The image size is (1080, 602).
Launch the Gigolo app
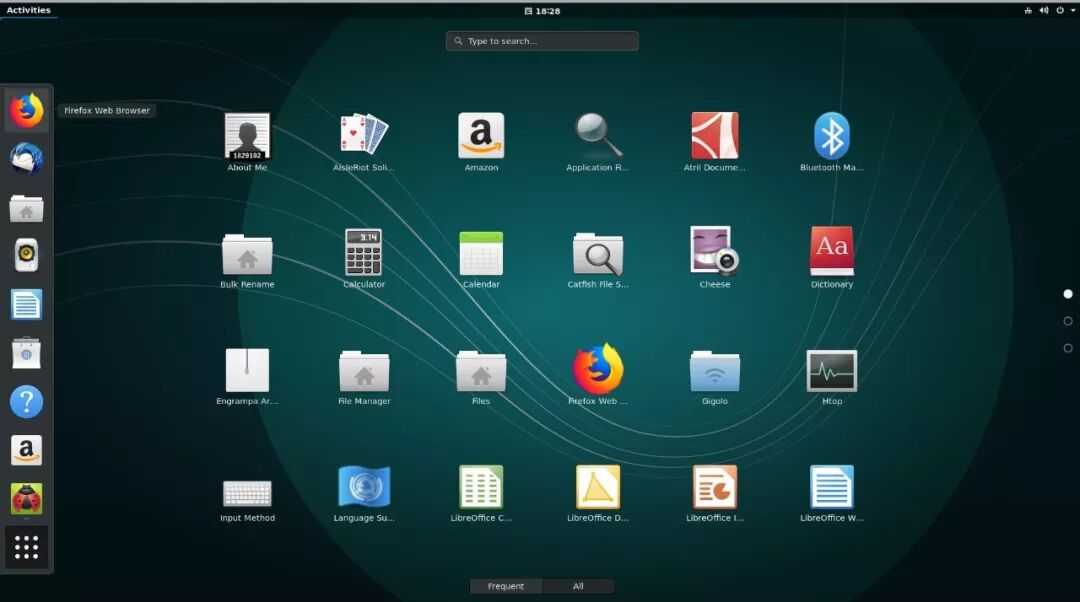pos(714,372)
